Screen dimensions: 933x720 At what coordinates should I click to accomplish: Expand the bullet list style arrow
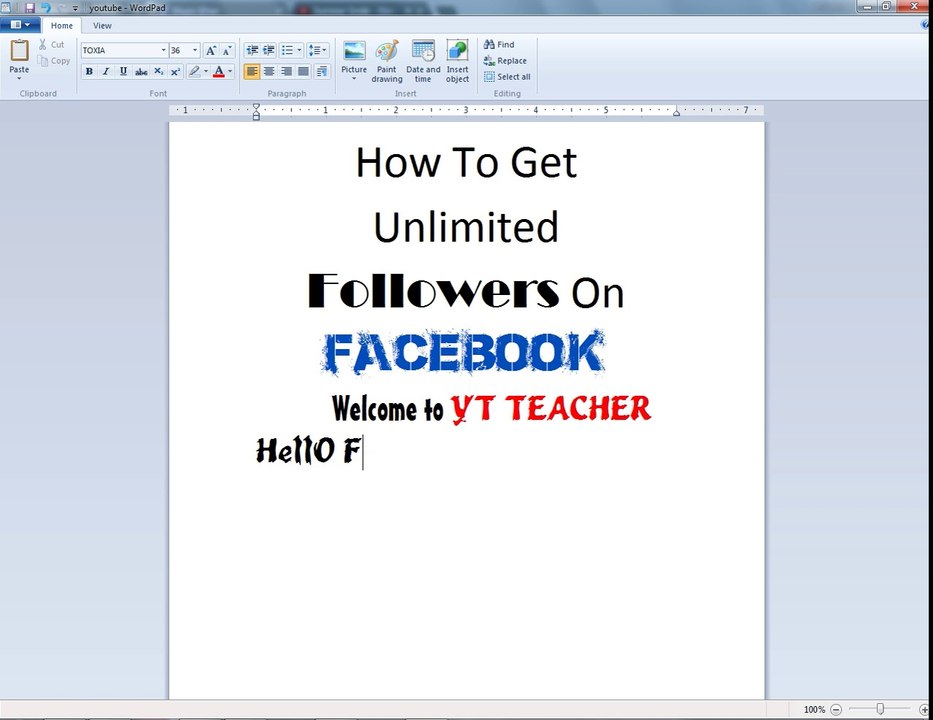[299, 51]
